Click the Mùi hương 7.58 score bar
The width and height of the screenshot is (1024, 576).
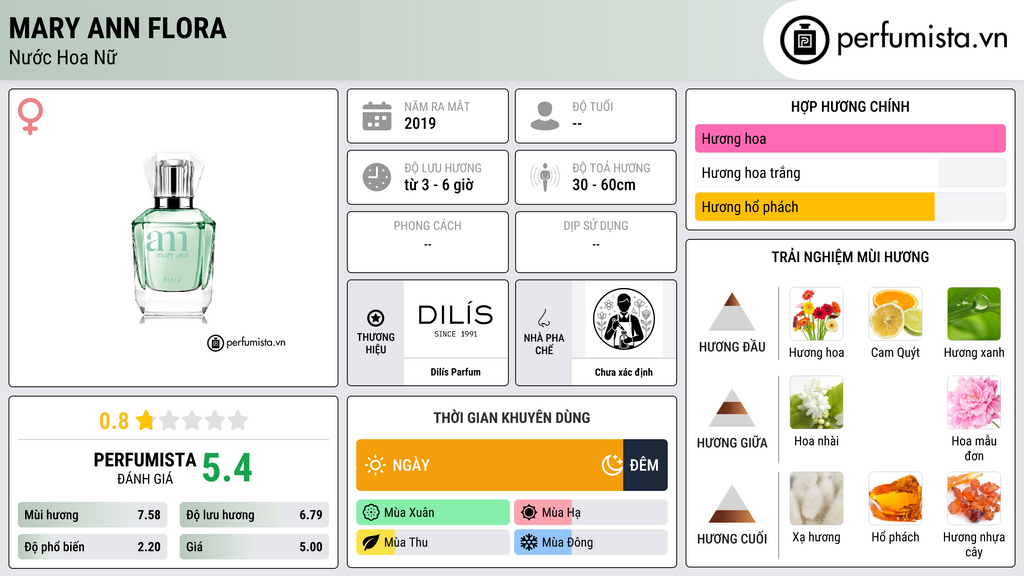click(92, 515)
